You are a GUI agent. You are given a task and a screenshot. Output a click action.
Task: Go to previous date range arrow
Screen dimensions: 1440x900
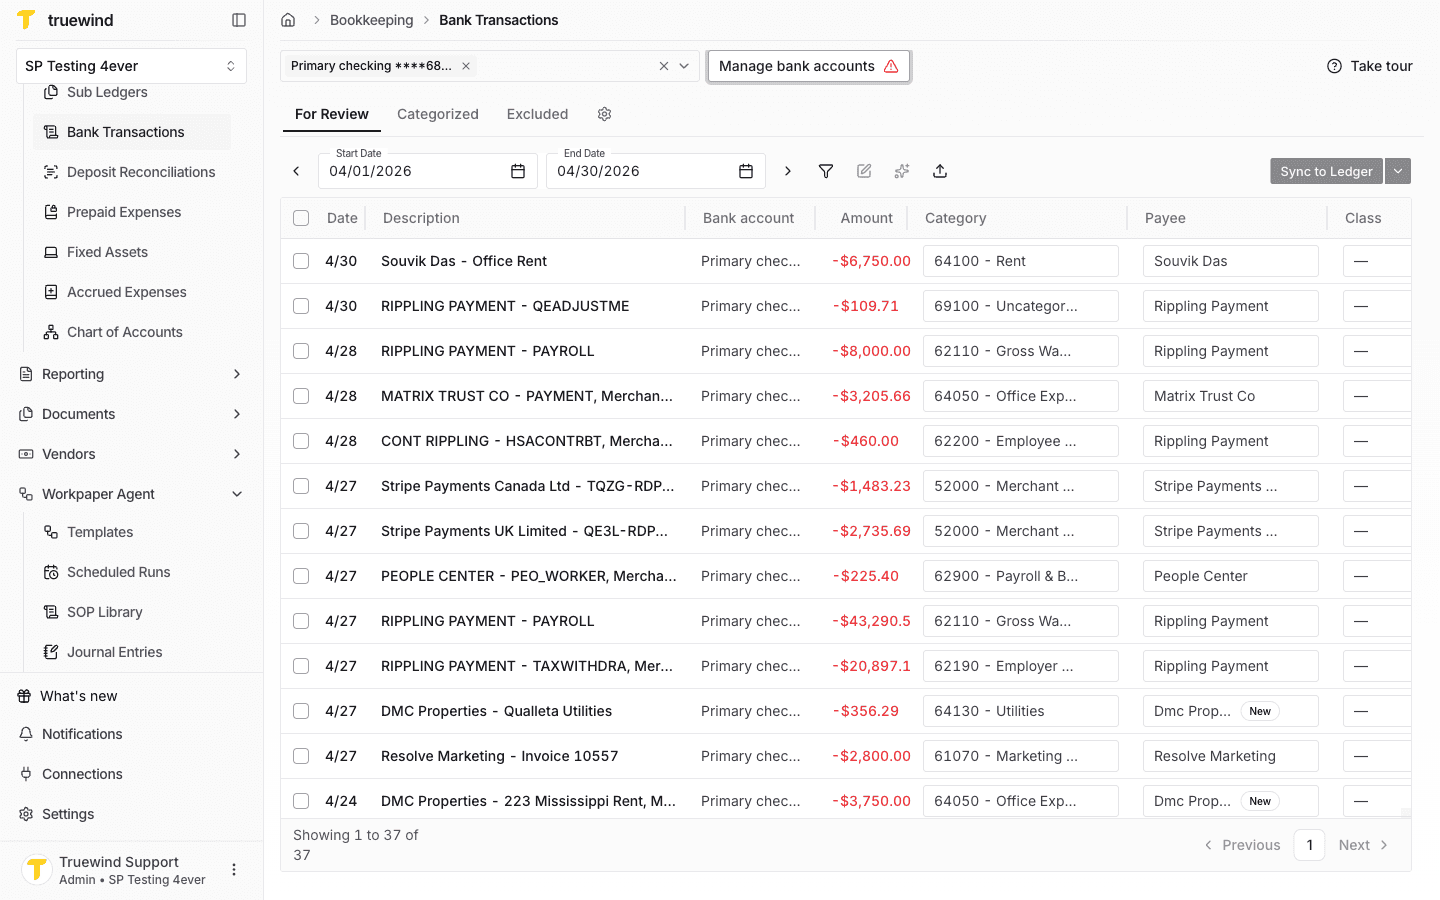pyautogui.click(x=296, y=171)
